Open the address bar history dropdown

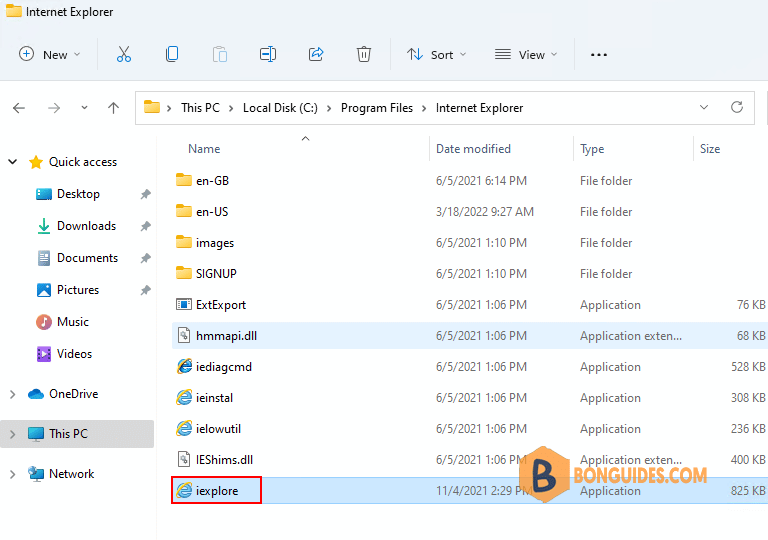(x=704, y=107)
